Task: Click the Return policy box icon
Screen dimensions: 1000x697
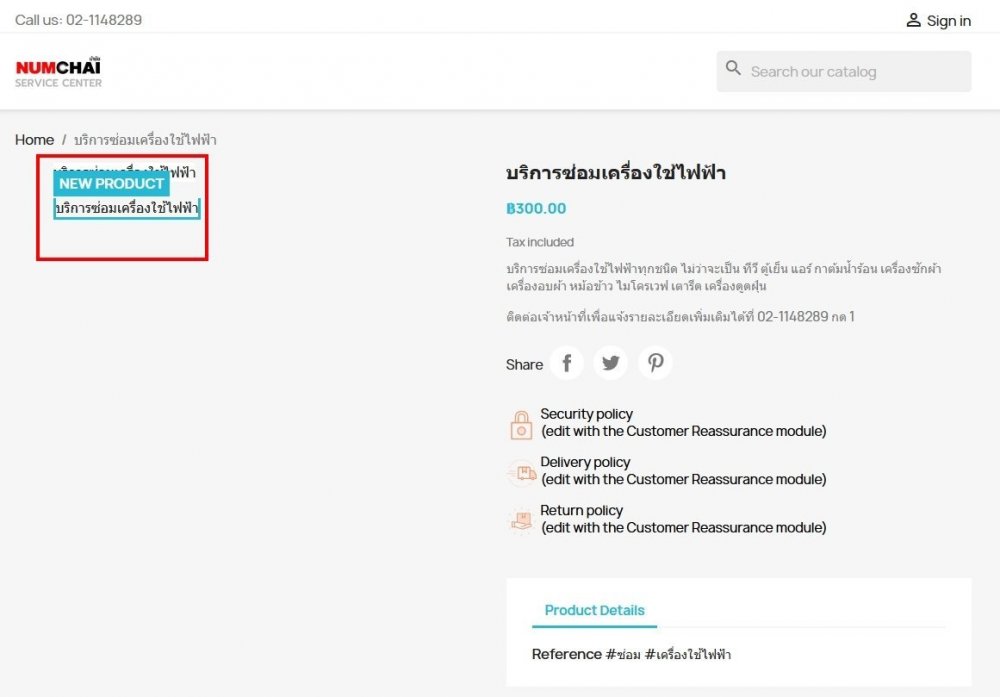Action: (x=521, y=521)
